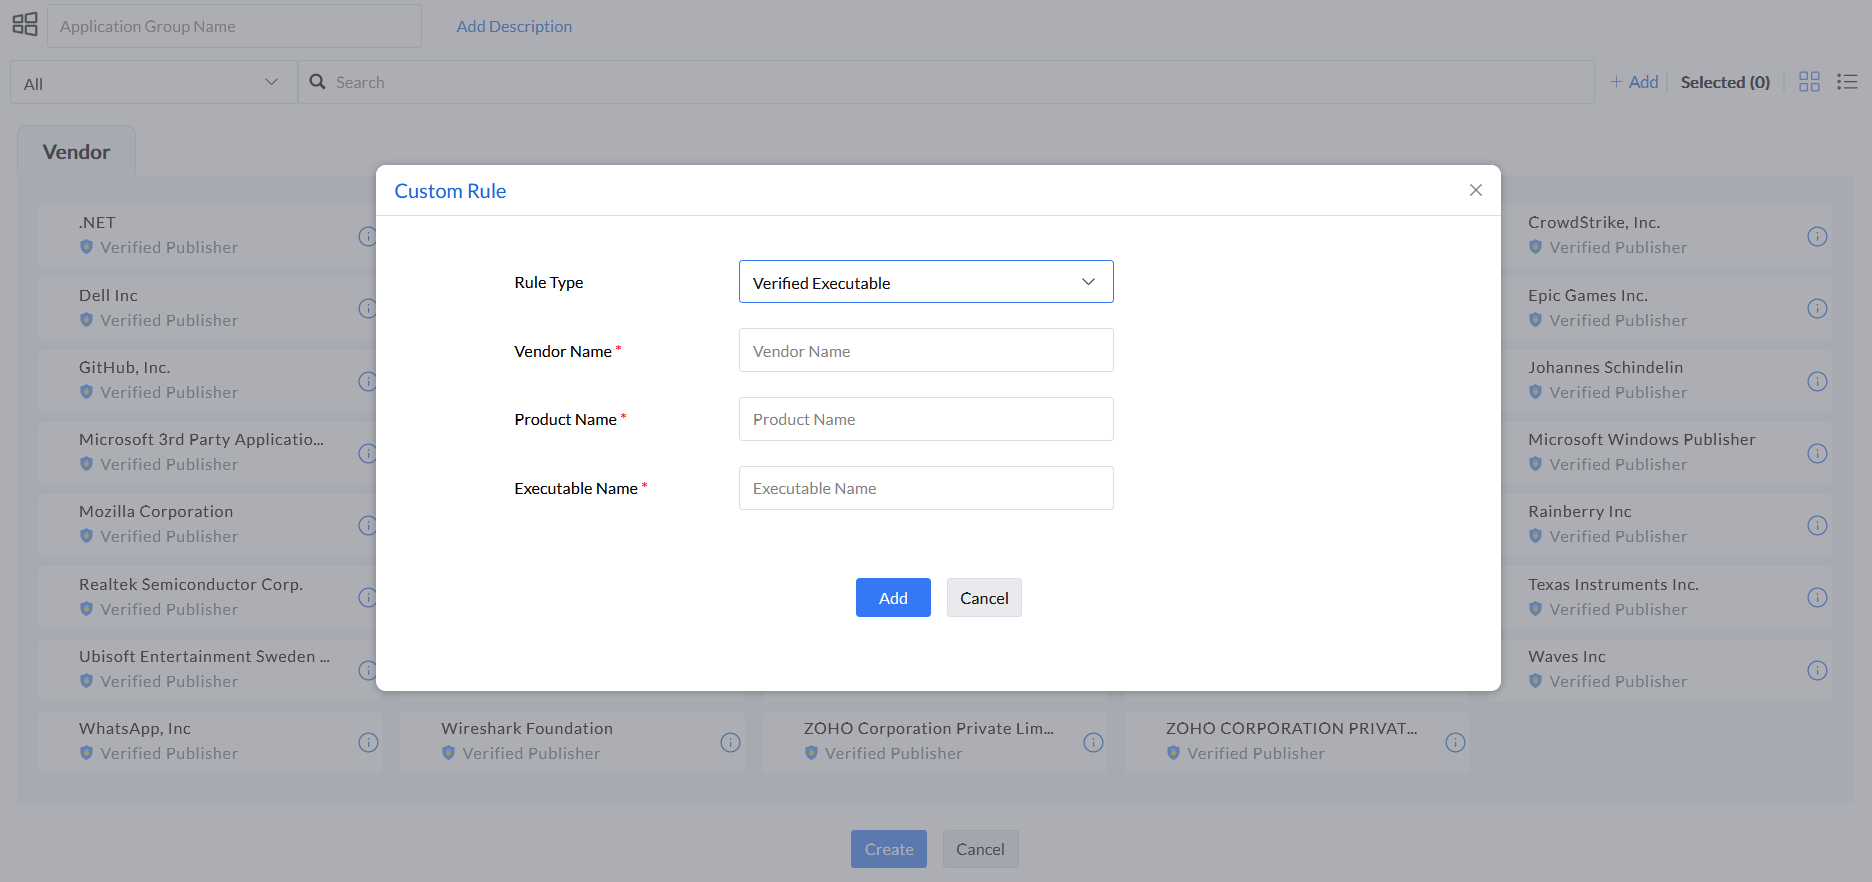
Task: Click the application group icon beside name field
Action: pyautogui.click(x=25, y=24)
